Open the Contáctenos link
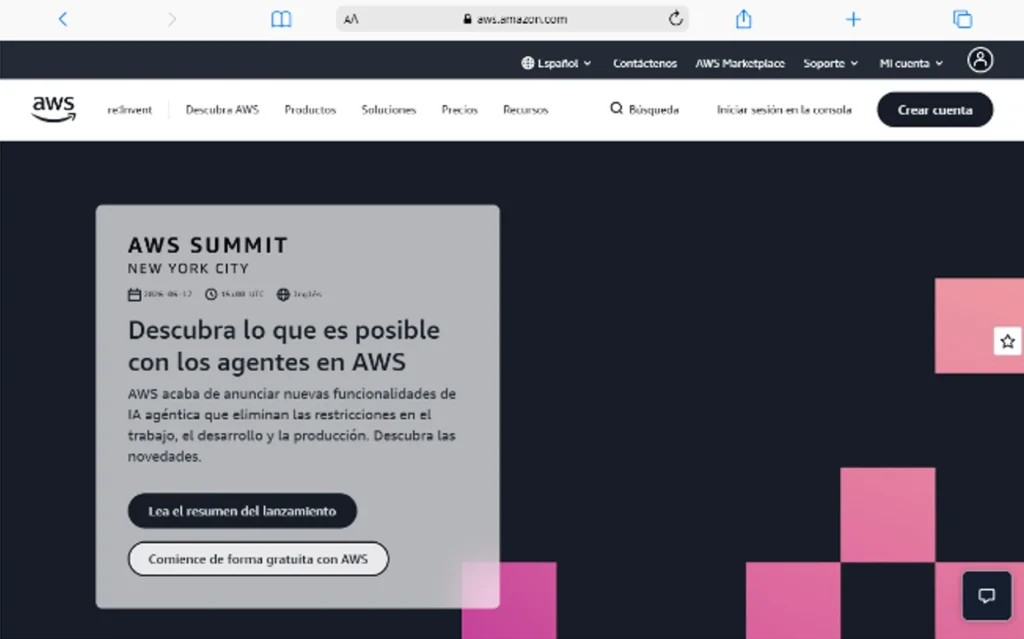 coord(645,63)
